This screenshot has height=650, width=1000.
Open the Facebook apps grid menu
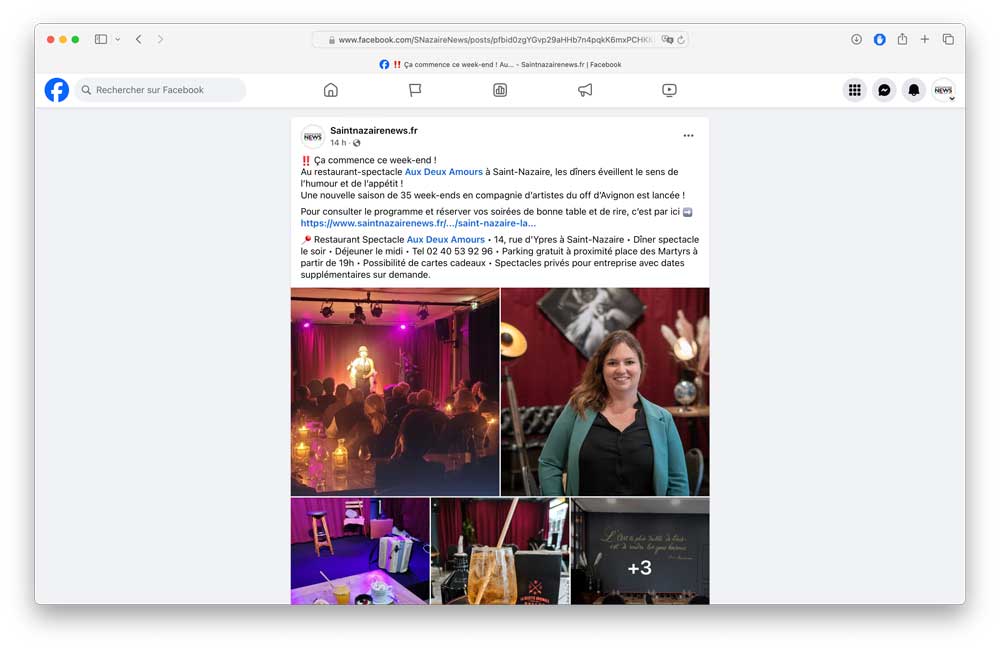pos(854,90)
